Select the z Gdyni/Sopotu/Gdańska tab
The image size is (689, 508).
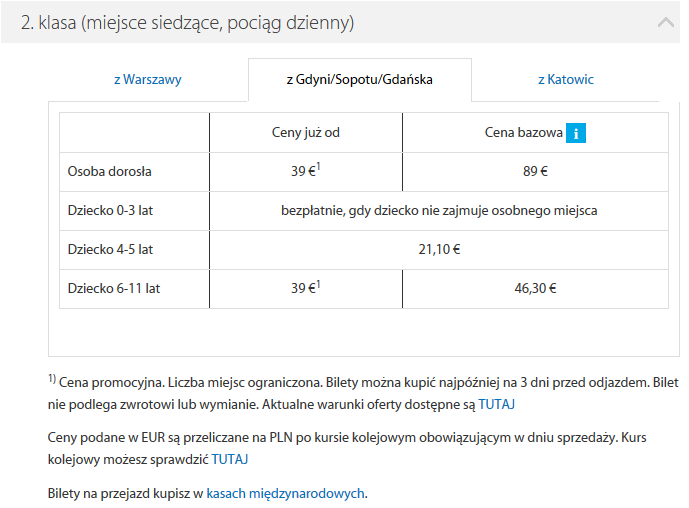pos(359,80)
